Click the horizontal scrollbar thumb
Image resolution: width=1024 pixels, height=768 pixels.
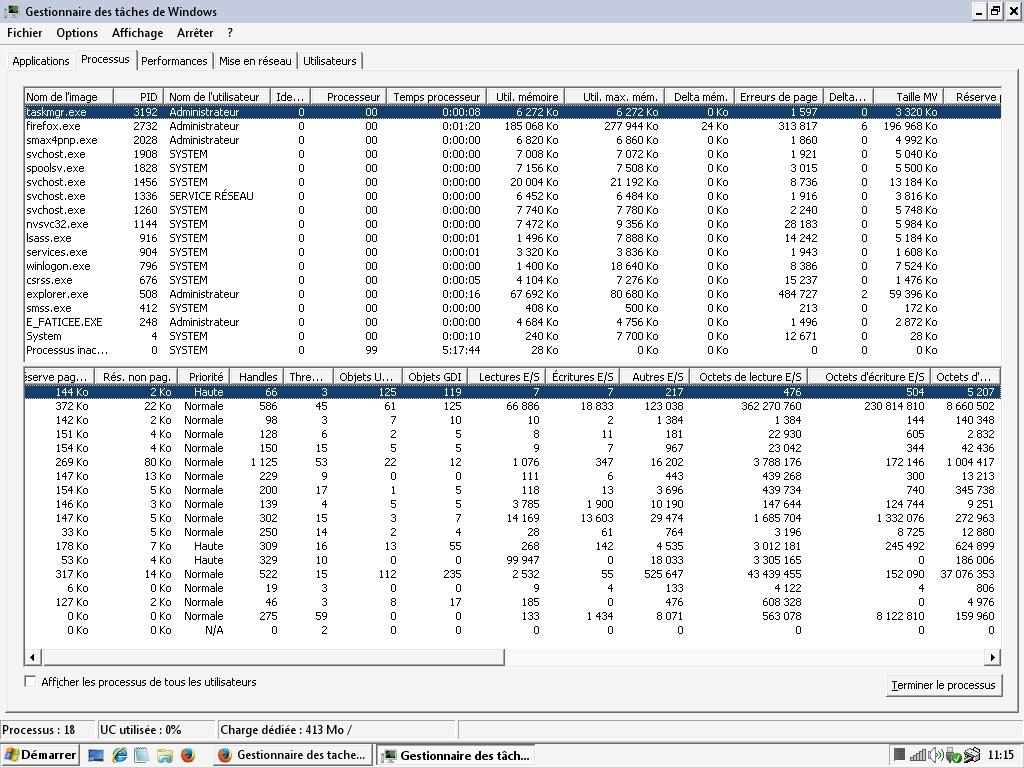(272, 657)
